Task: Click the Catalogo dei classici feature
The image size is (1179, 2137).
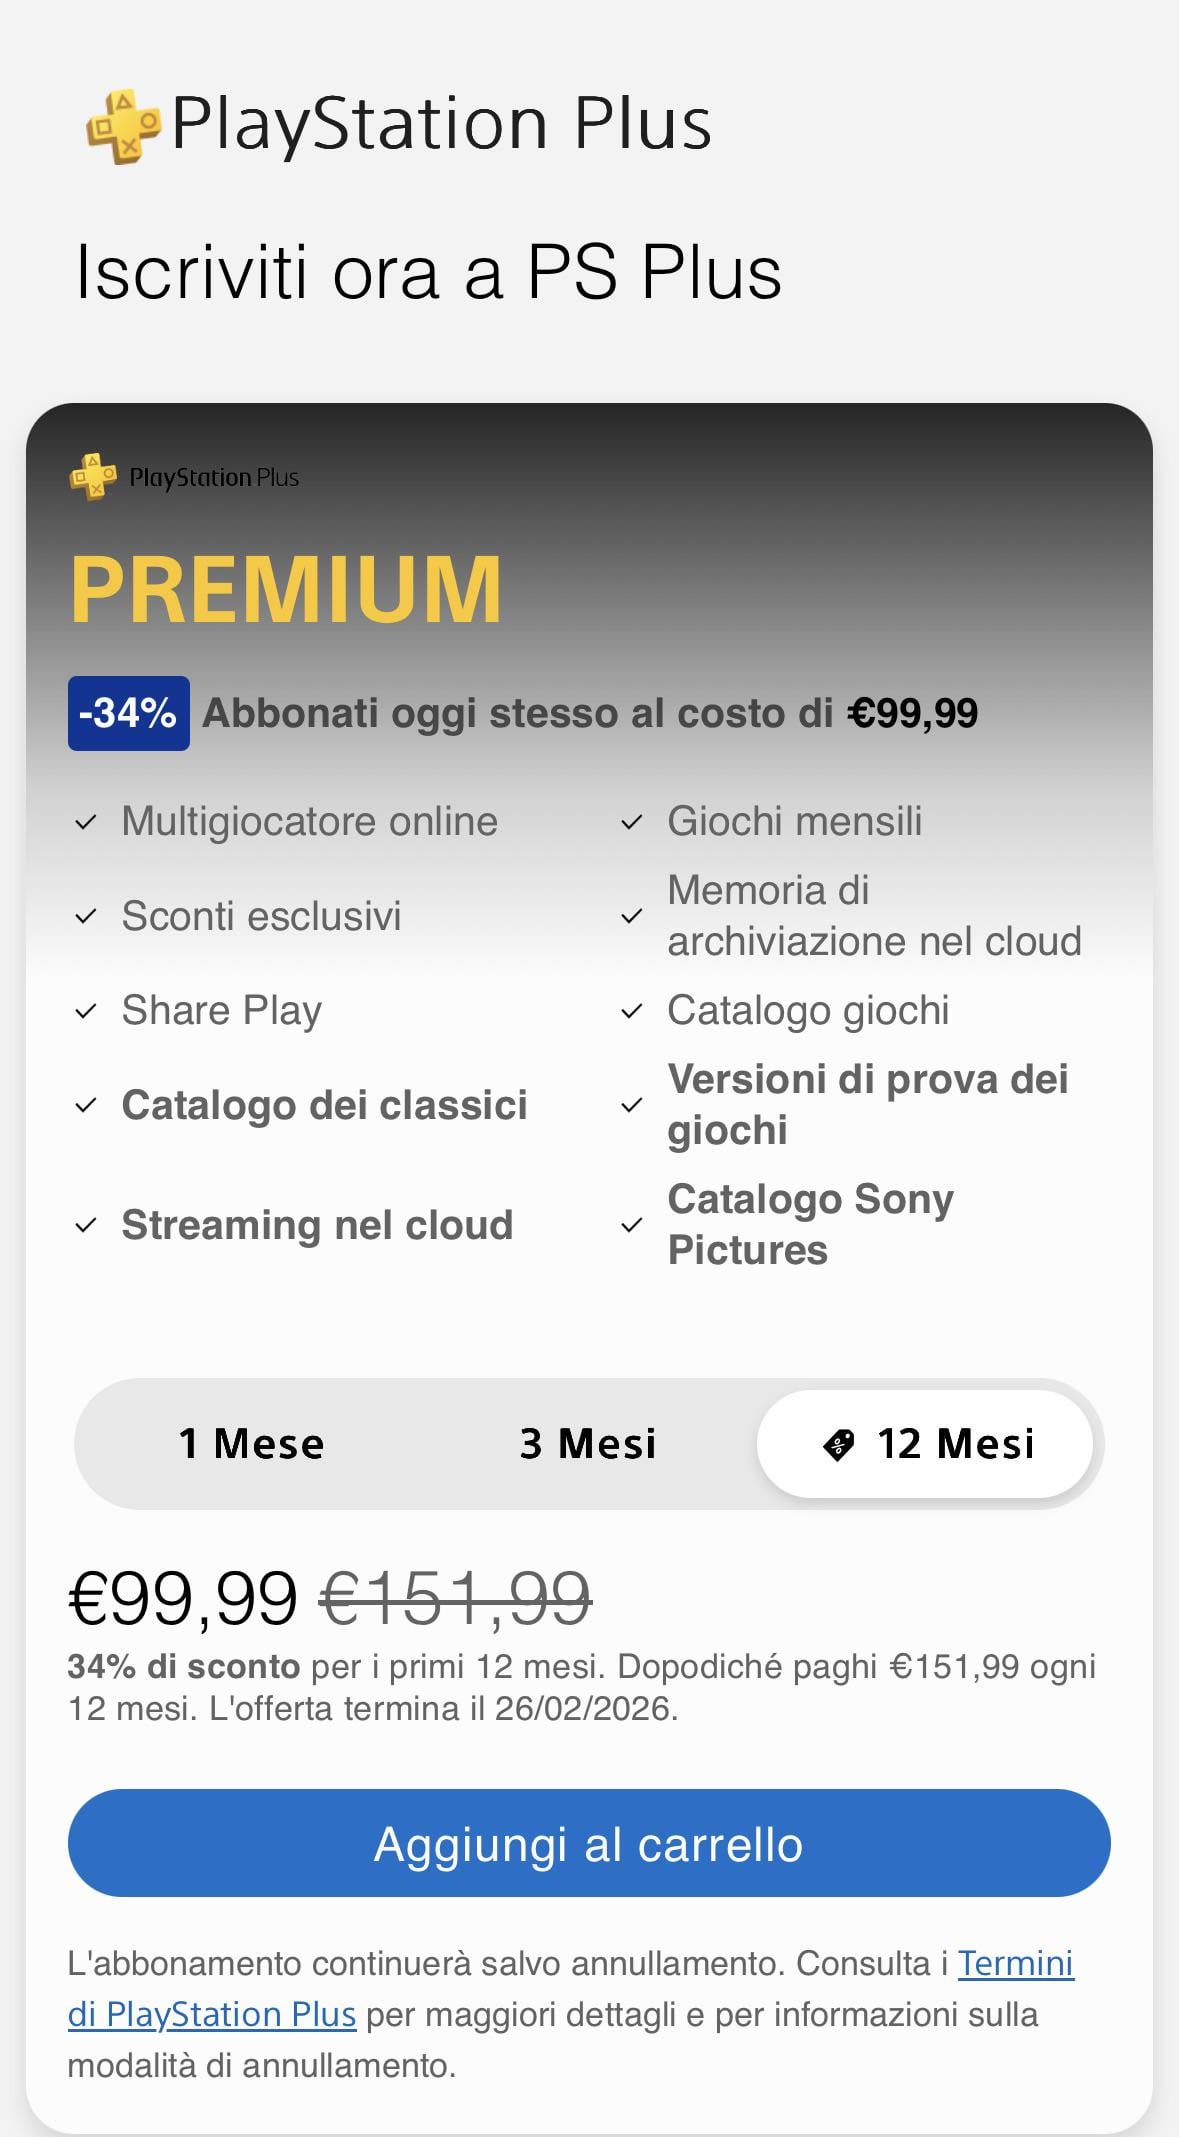Action: [324, 1105]
